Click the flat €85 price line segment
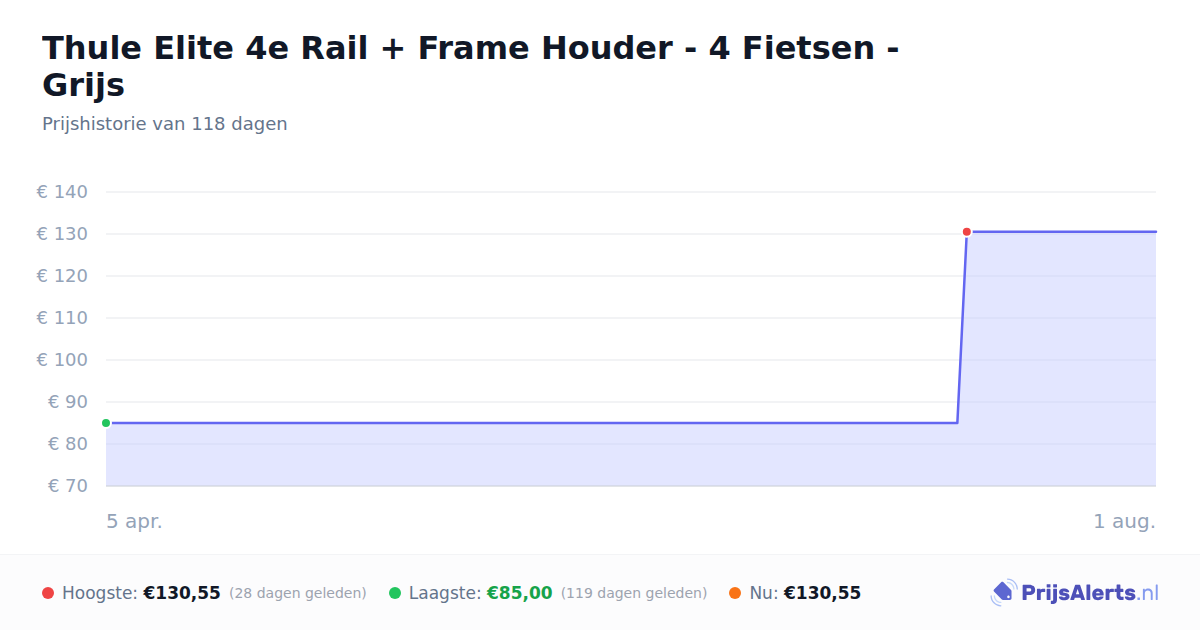The width and height of the screenshot is (1200, 630). tap(532, 423)
